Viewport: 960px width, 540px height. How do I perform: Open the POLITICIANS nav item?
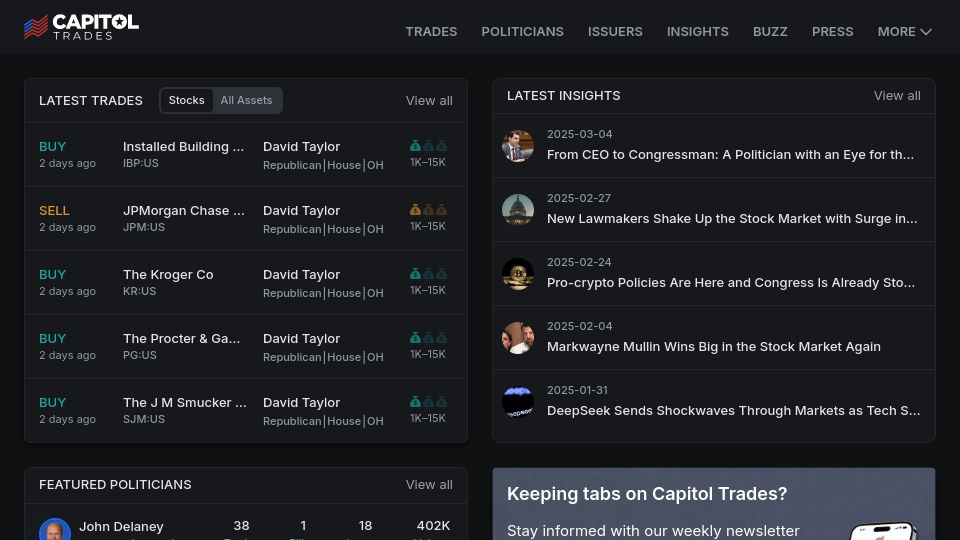[x=522, y=32]
